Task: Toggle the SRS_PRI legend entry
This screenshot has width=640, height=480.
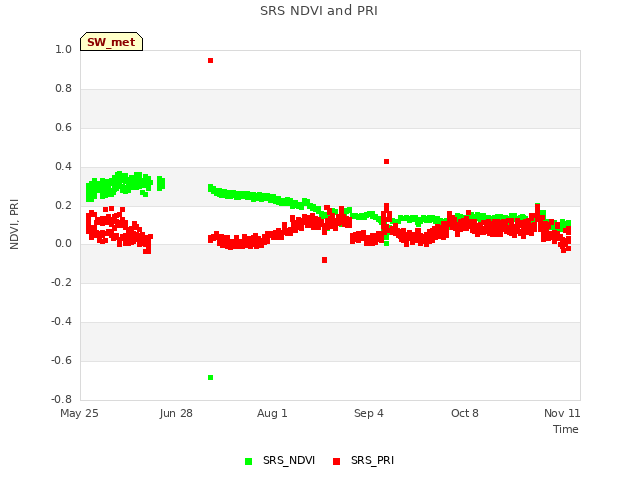Action: click(364, 460)
